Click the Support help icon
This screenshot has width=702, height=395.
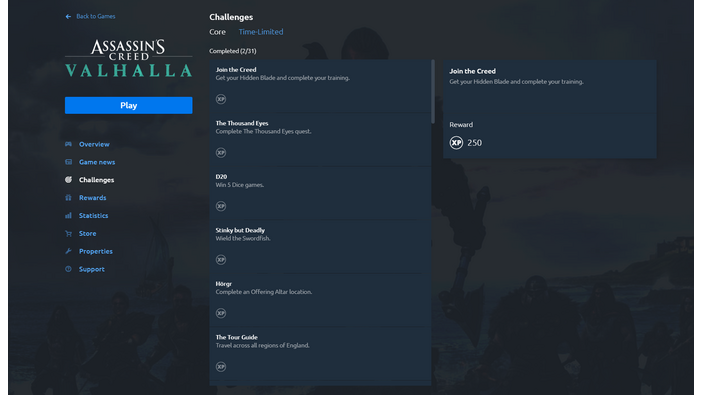68,269
